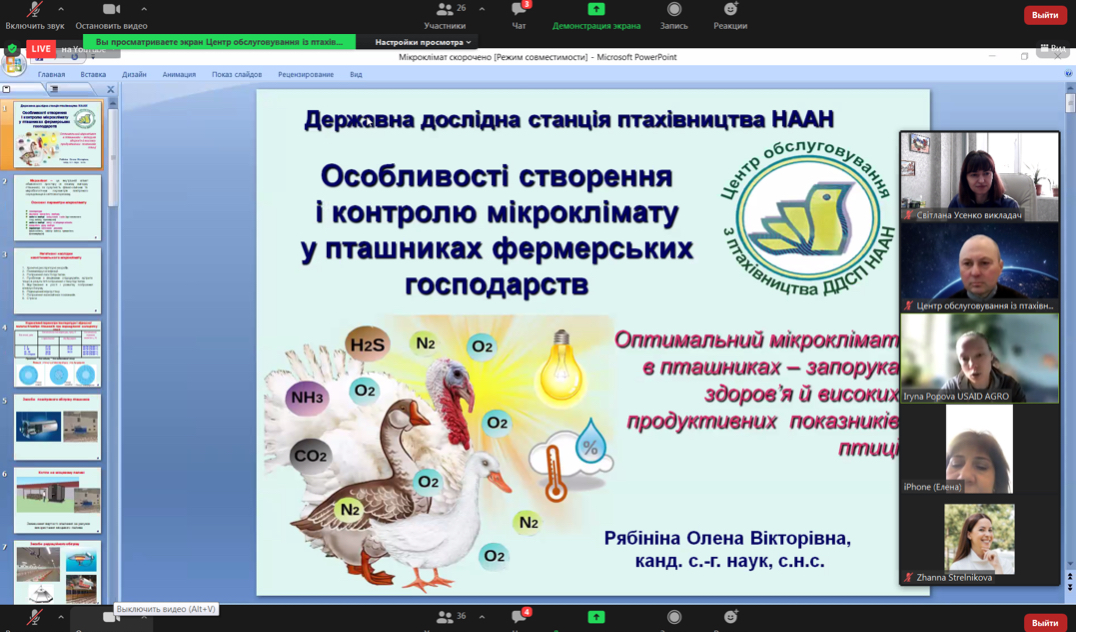Unmute using the Включить звук microphone icon

pos(34,9)
